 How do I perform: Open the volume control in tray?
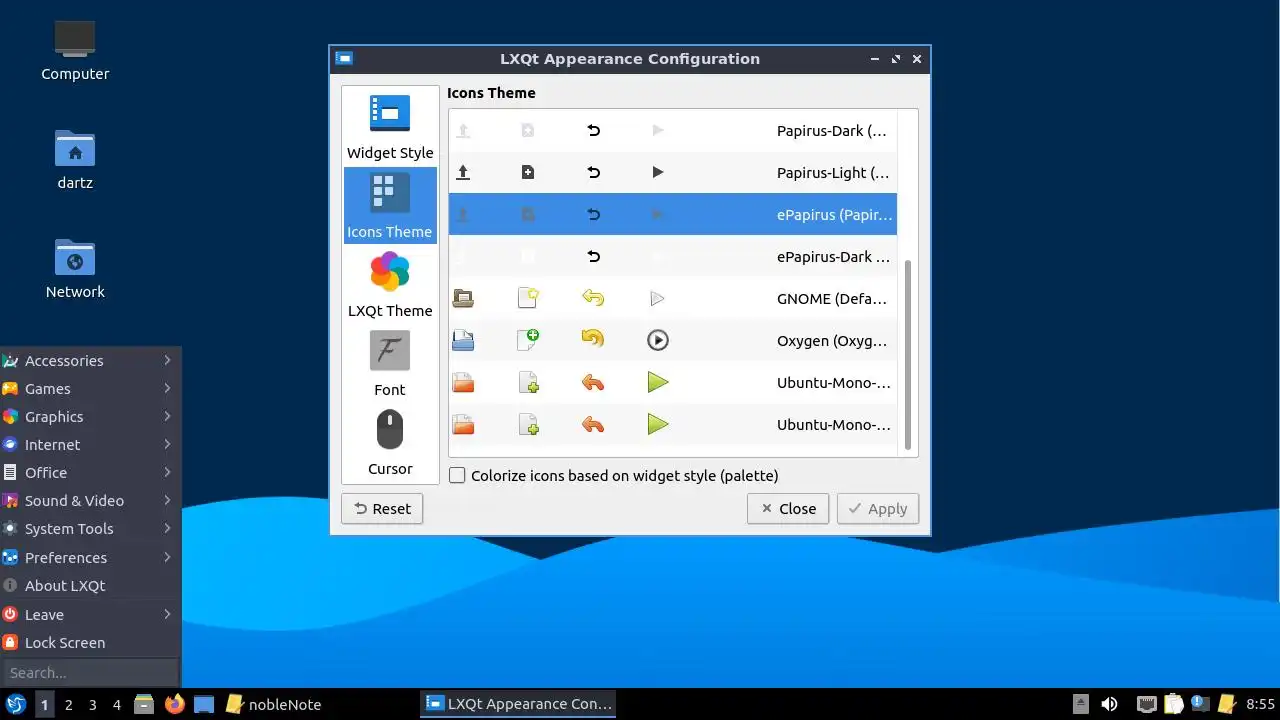click(1109, 704)
